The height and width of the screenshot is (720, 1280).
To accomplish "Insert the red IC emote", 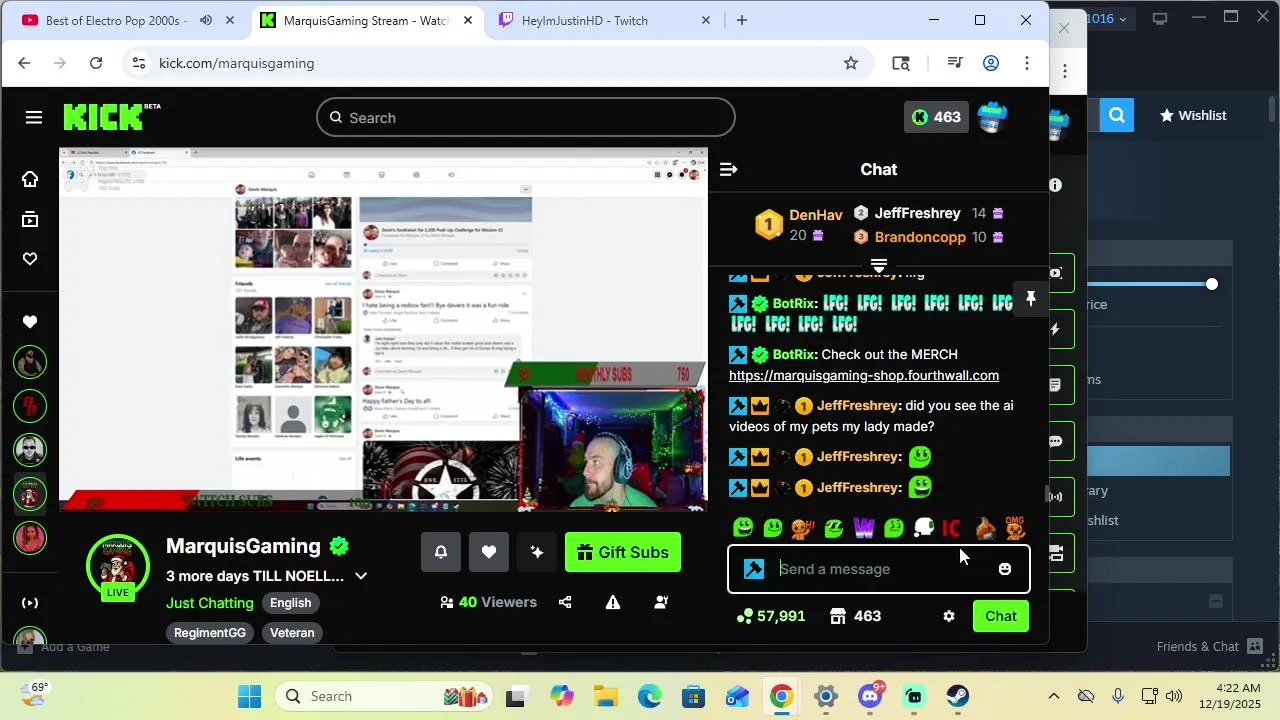I will 951,527.
